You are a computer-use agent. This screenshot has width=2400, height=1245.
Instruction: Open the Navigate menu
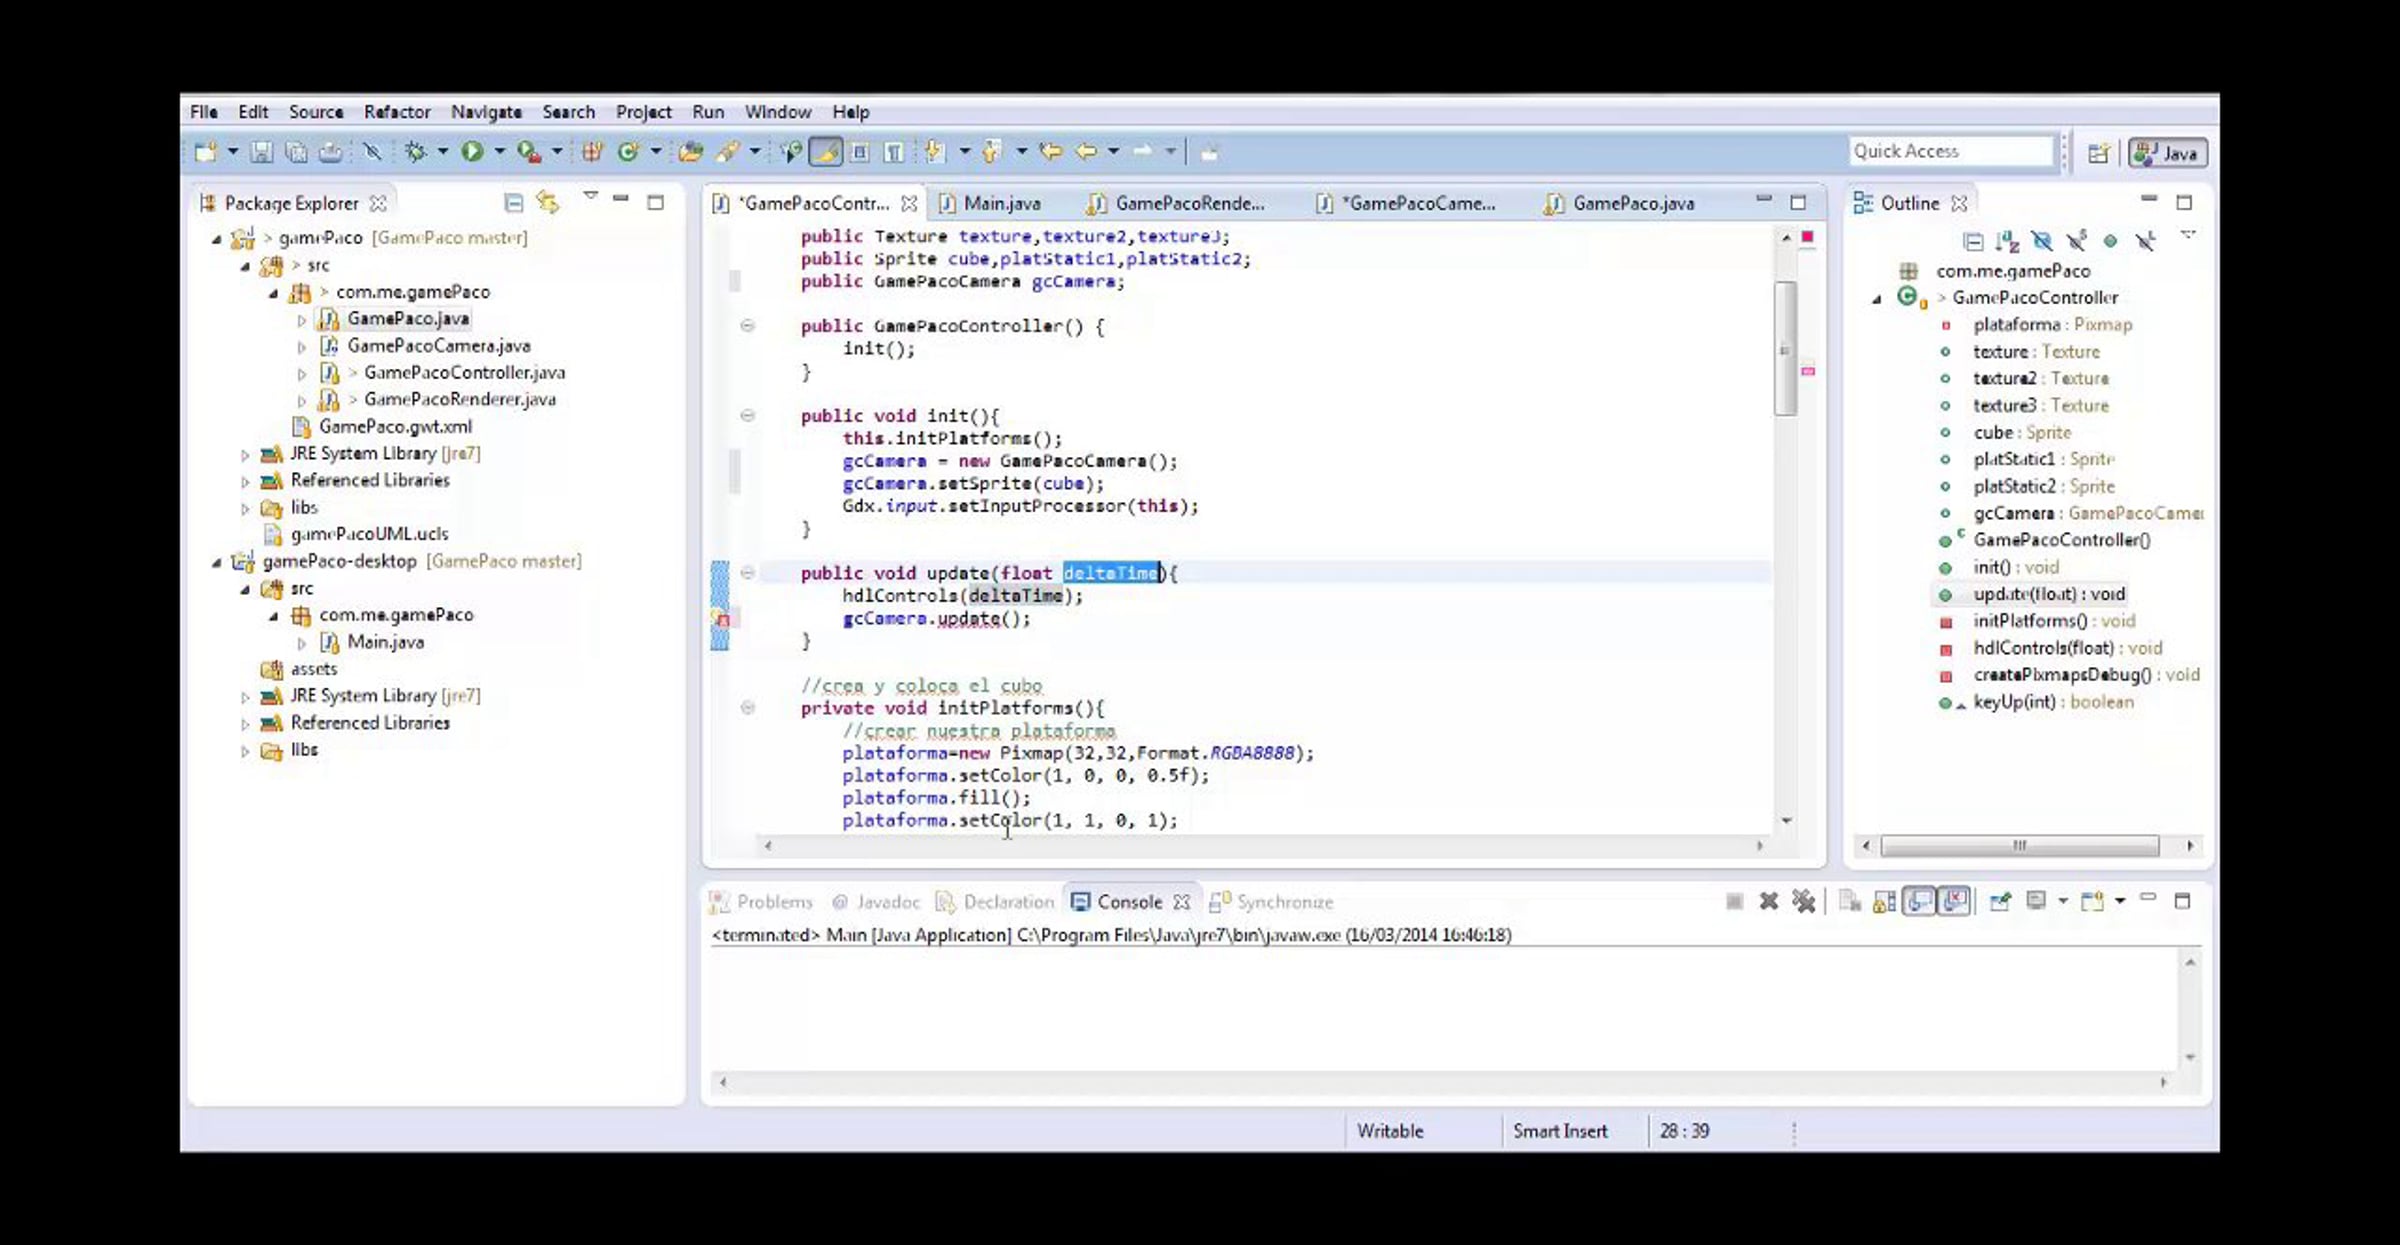coord(486,112)
